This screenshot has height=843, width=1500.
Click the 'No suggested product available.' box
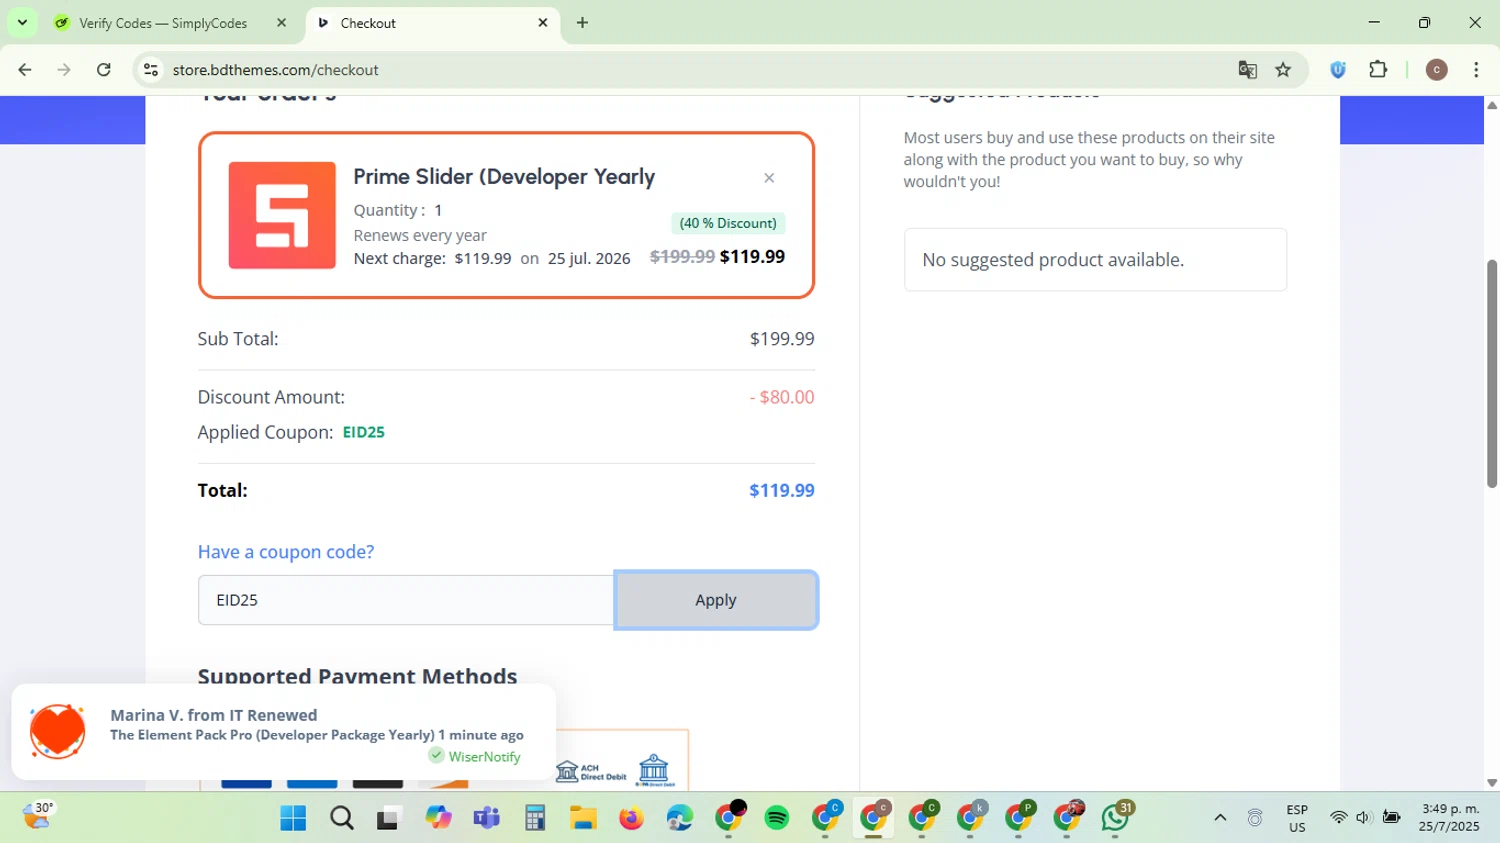1095,260
